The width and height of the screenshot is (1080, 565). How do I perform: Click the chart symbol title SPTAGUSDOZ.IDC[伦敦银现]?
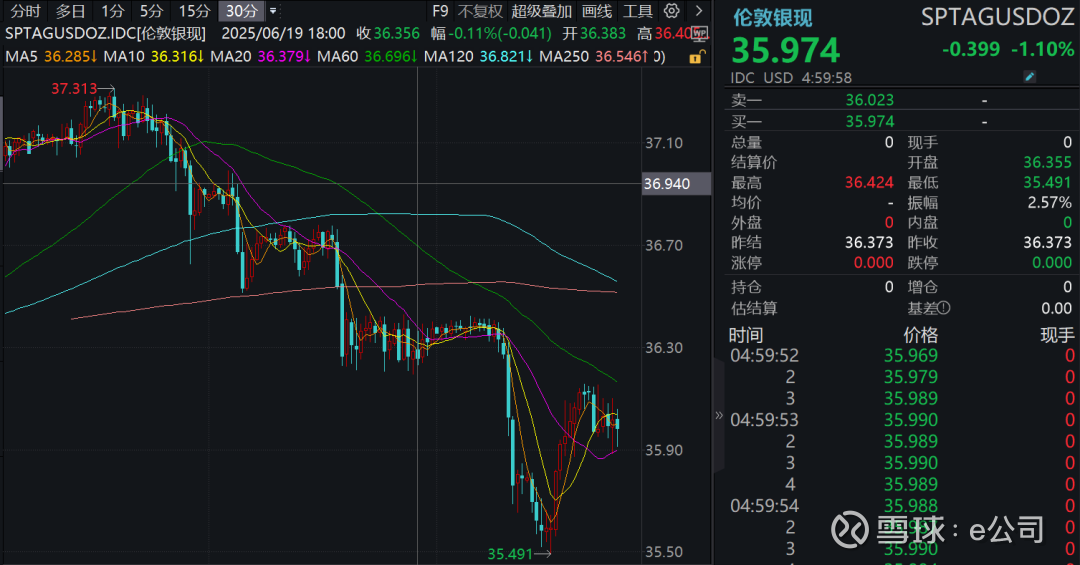pyautogui.click(x=105, y=34)
